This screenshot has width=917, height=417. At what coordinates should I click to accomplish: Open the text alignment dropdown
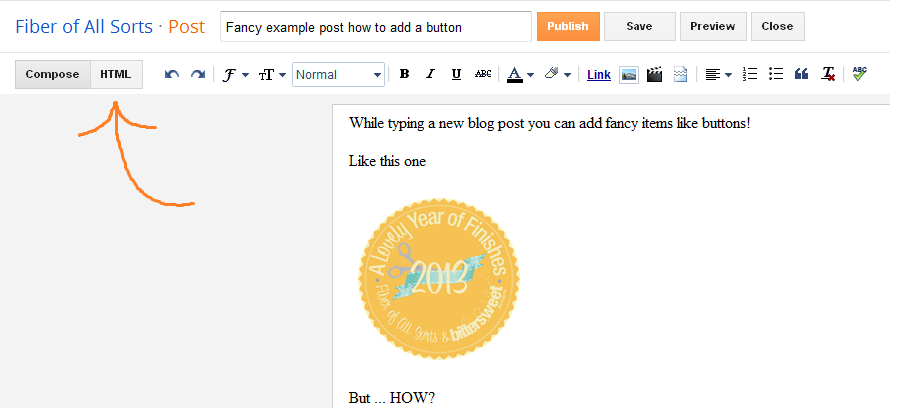tap(719, 75)
